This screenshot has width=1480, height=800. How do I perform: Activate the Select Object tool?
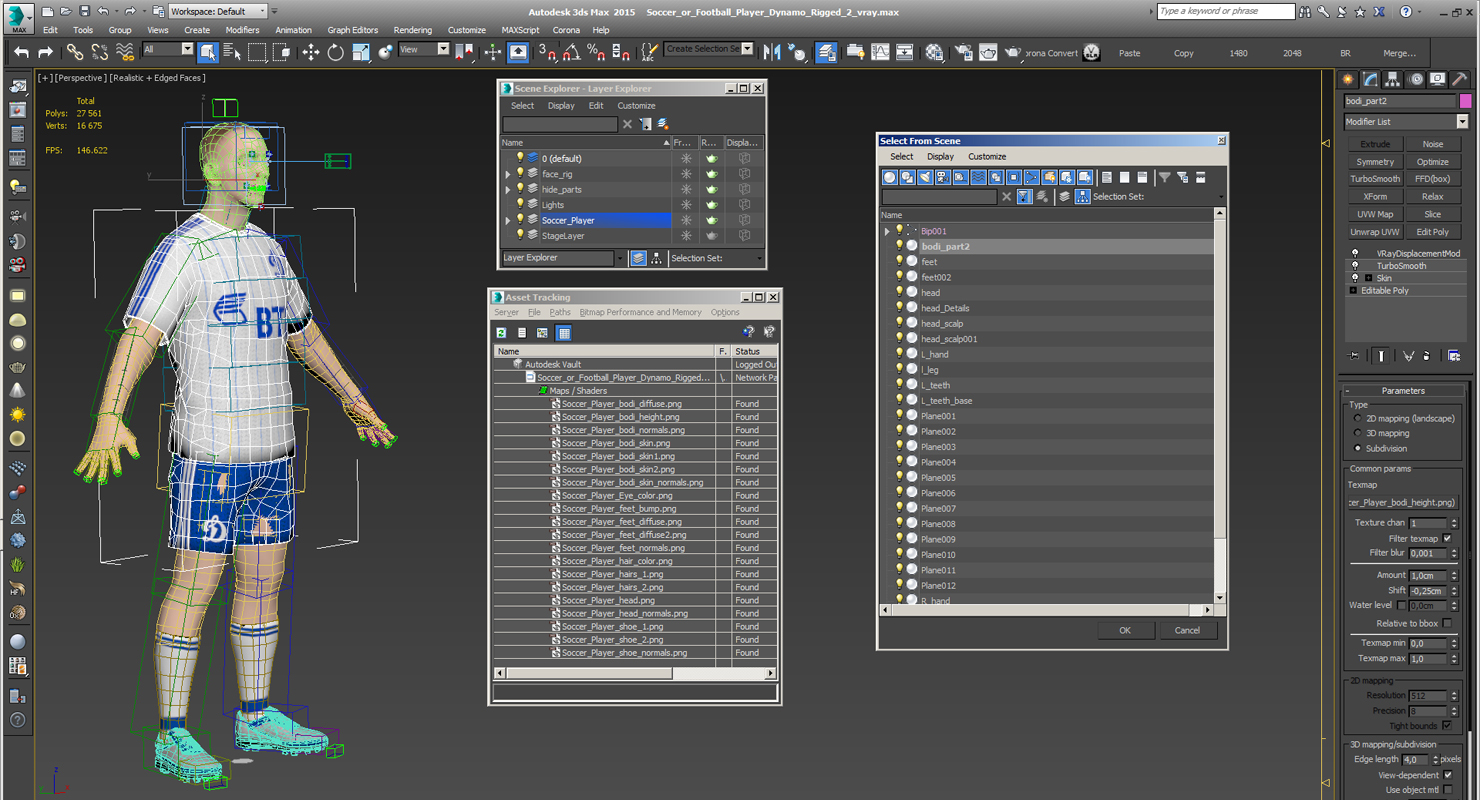(208, 52)
